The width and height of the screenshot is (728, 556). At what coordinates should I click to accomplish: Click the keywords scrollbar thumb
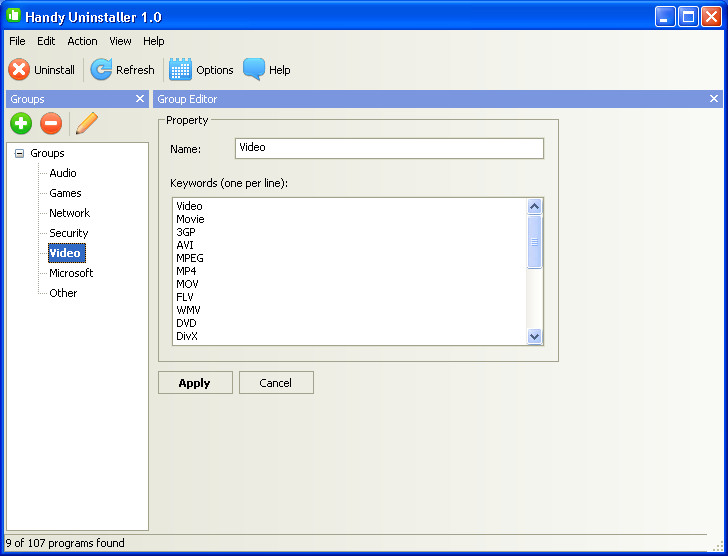(534, 242)
